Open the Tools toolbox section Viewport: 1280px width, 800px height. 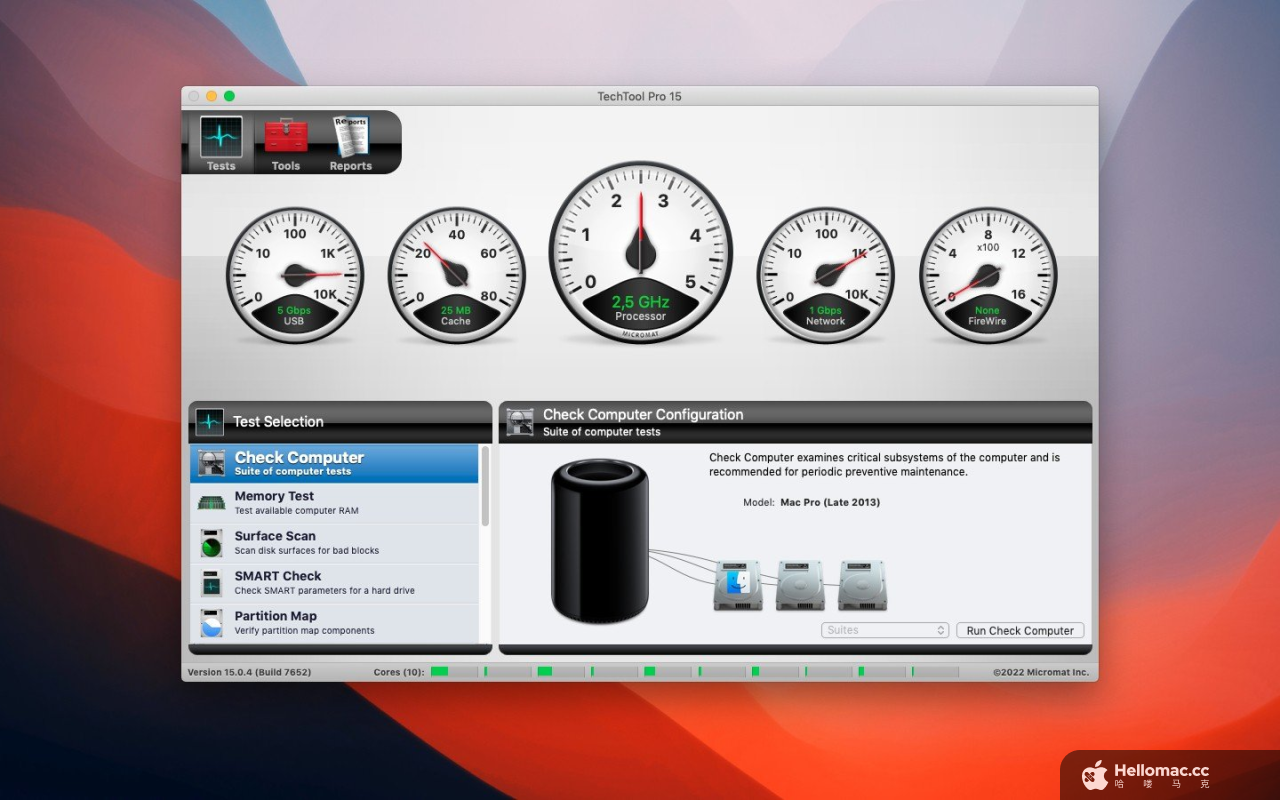click(286, 144)
